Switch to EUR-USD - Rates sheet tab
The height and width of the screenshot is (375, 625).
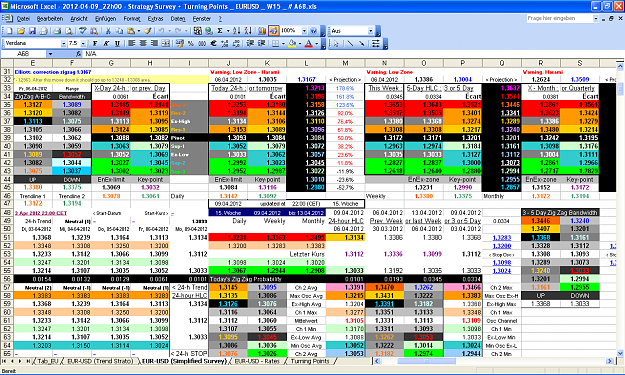(257, 361)
